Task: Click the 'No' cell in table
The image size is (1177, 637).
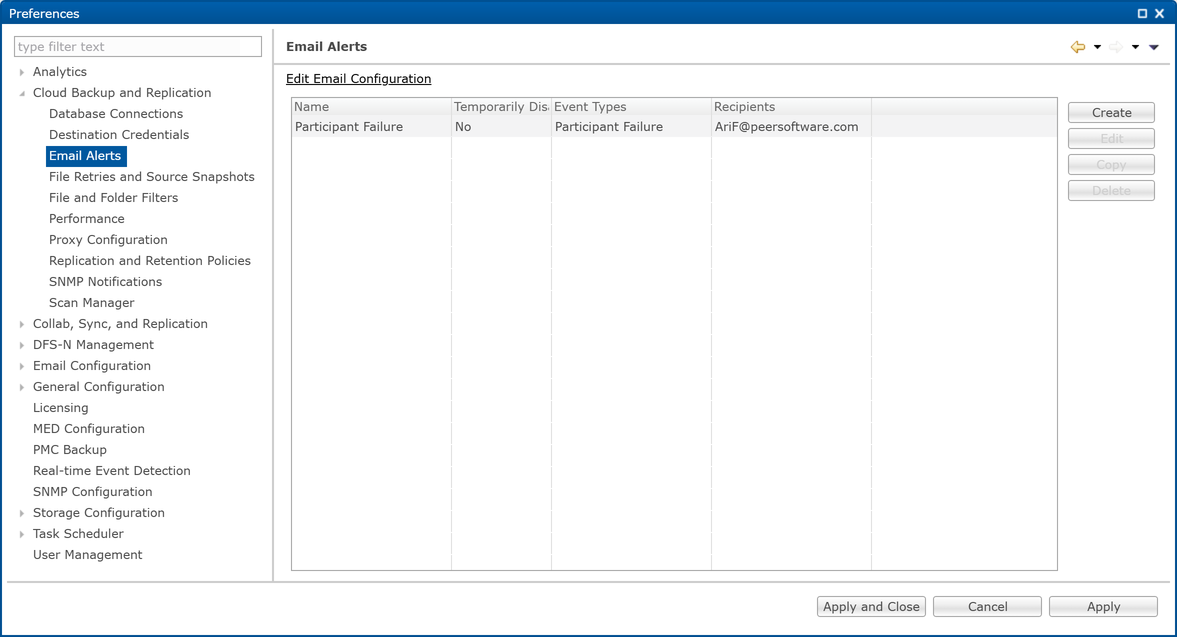Action: tap(501, 127)
